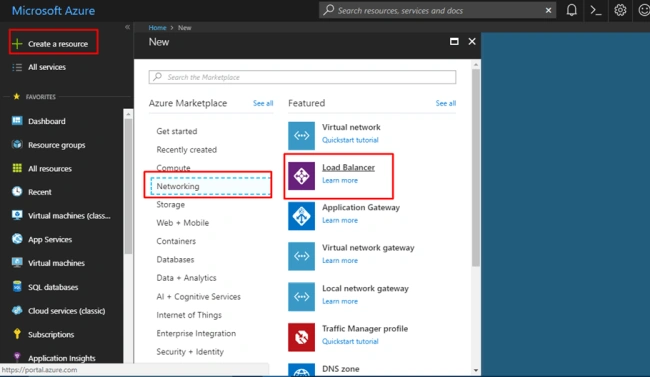
Task: Click the Virtual machines (classic) icon
Action: (x=17, y=215)
